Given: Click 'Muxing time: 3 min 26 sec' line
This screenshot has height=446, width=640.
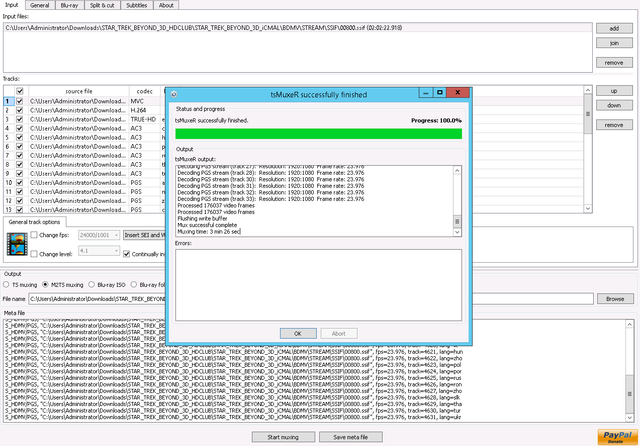Looking at the screenshot, I should (x=209, y=231).
